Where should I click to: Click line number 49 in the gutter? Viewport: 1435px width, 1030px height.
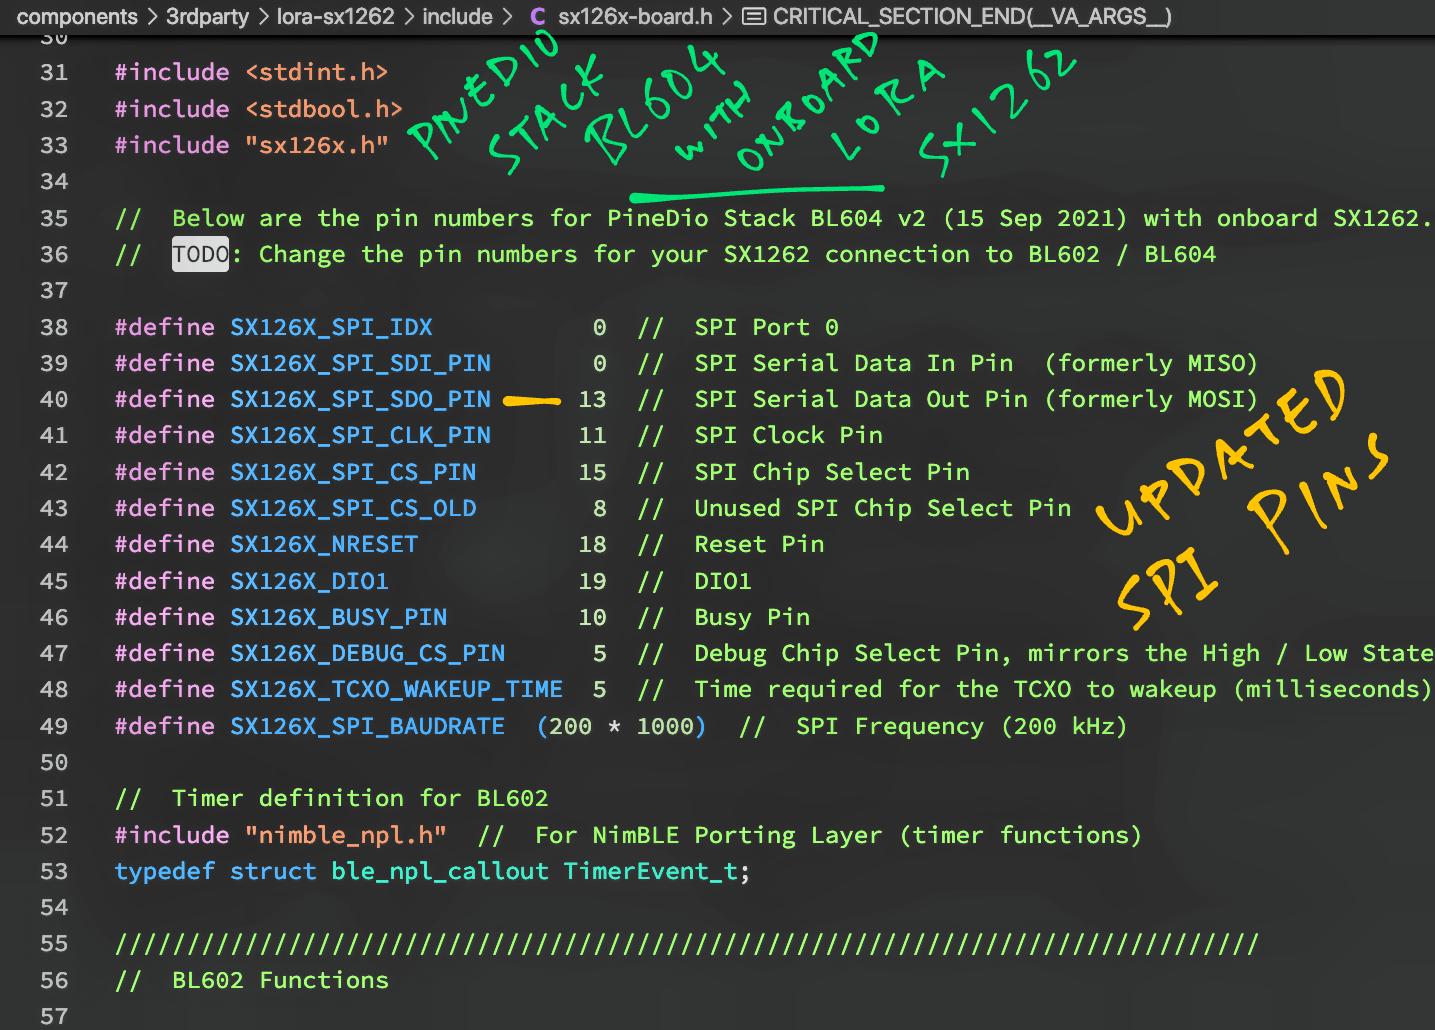pos(54,726)
